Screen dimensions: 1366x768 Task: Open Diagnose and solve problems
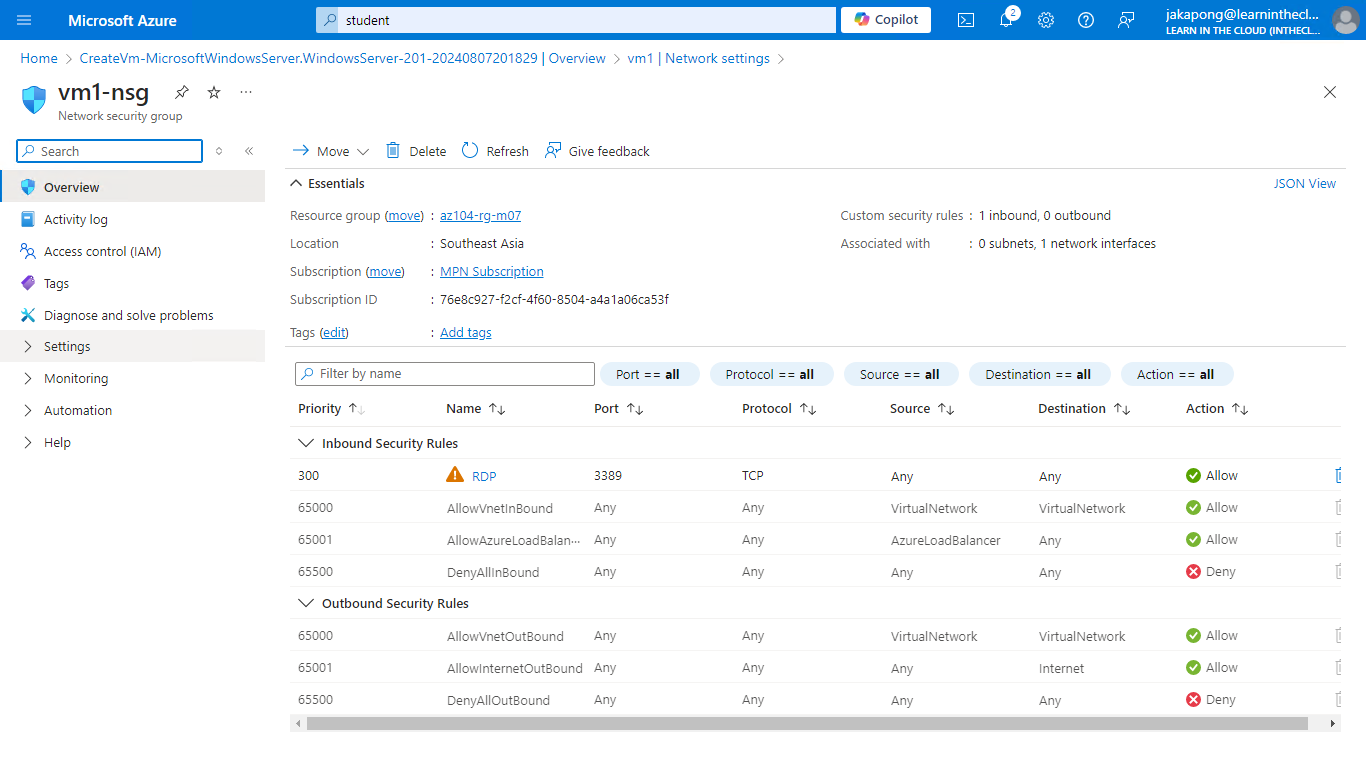click(132, 315)
